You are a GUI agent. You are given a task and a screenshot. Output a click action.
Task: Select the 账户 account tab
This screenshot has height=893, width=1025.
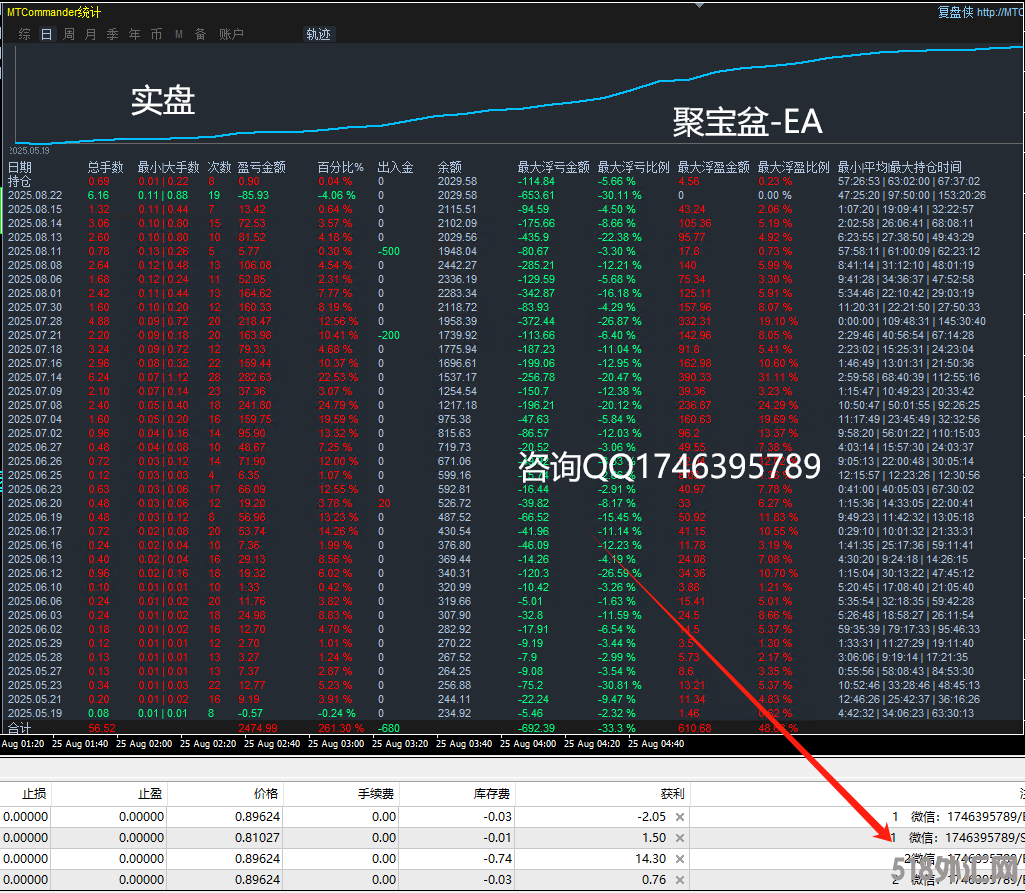[x=231, y=34]
